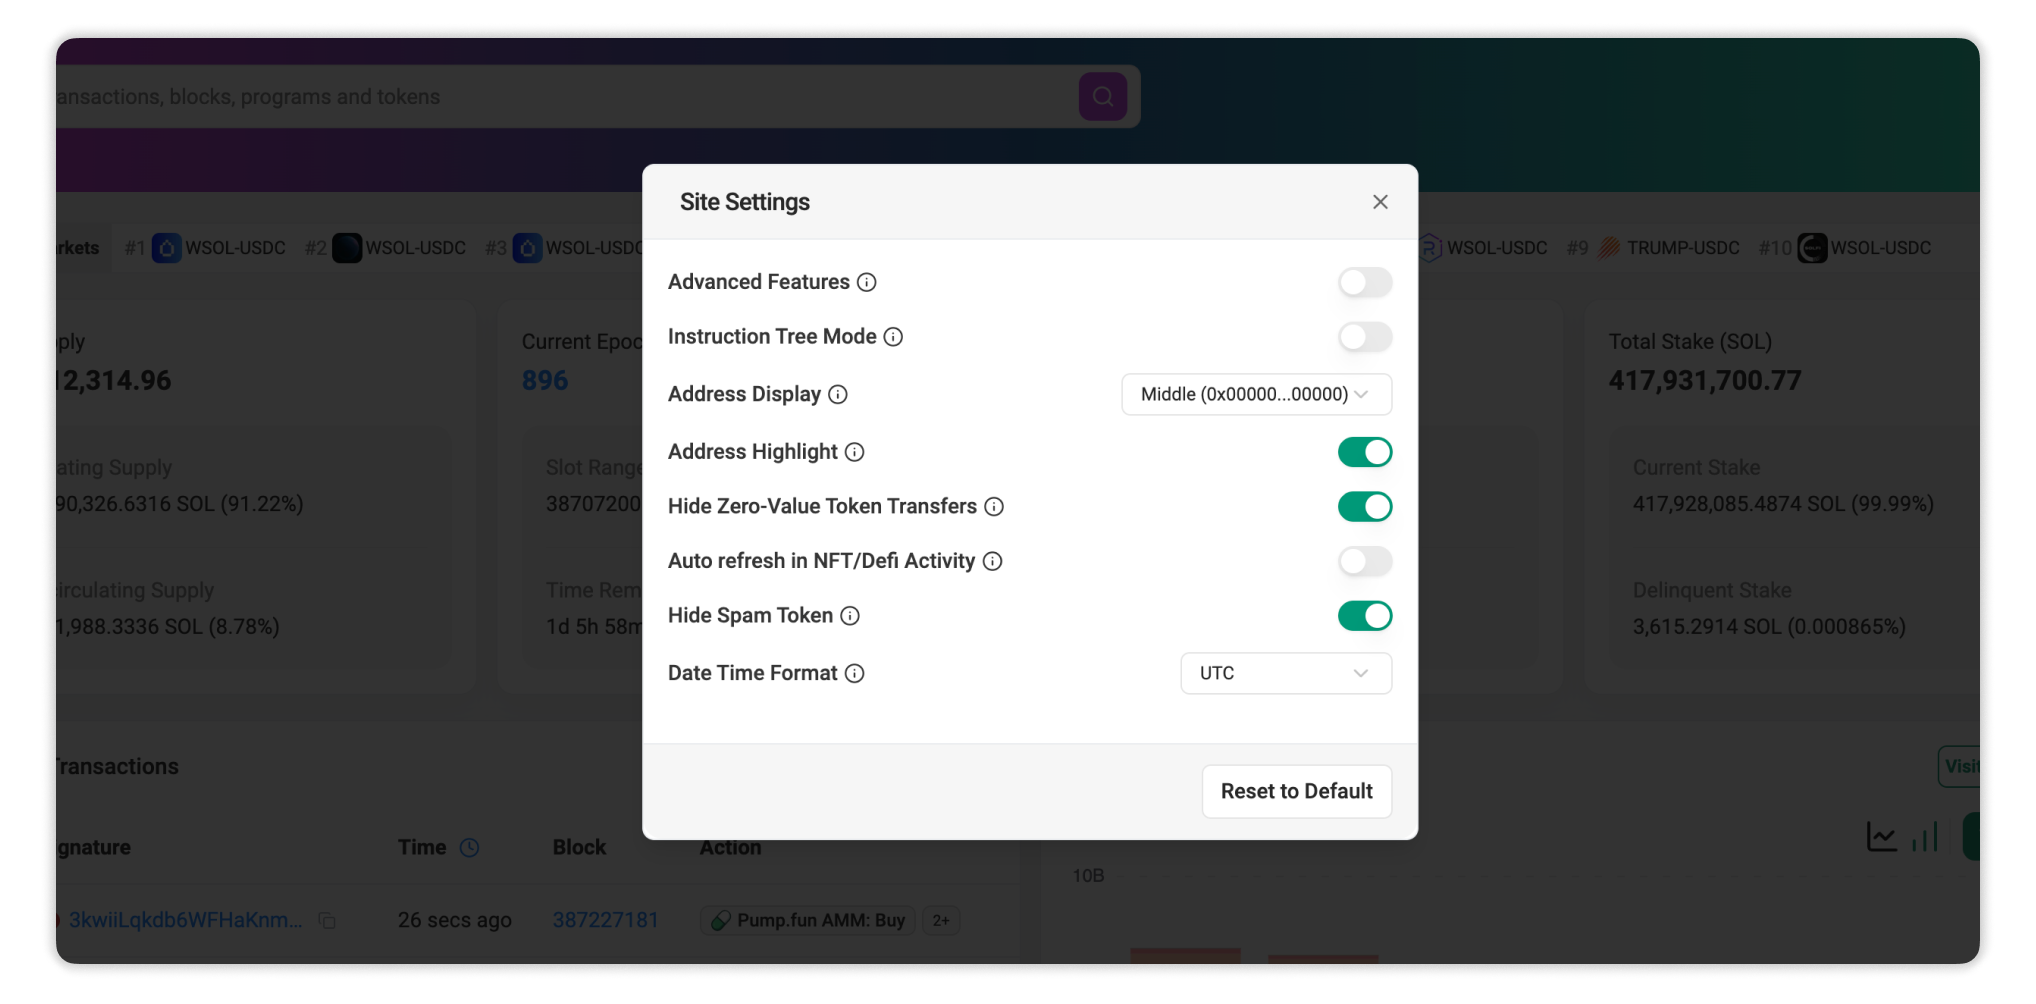Image resolution: width=2036 pixels, height=1004 pixels.
Task: Click the clock icon next to the Time column
Action: point(470,847)
